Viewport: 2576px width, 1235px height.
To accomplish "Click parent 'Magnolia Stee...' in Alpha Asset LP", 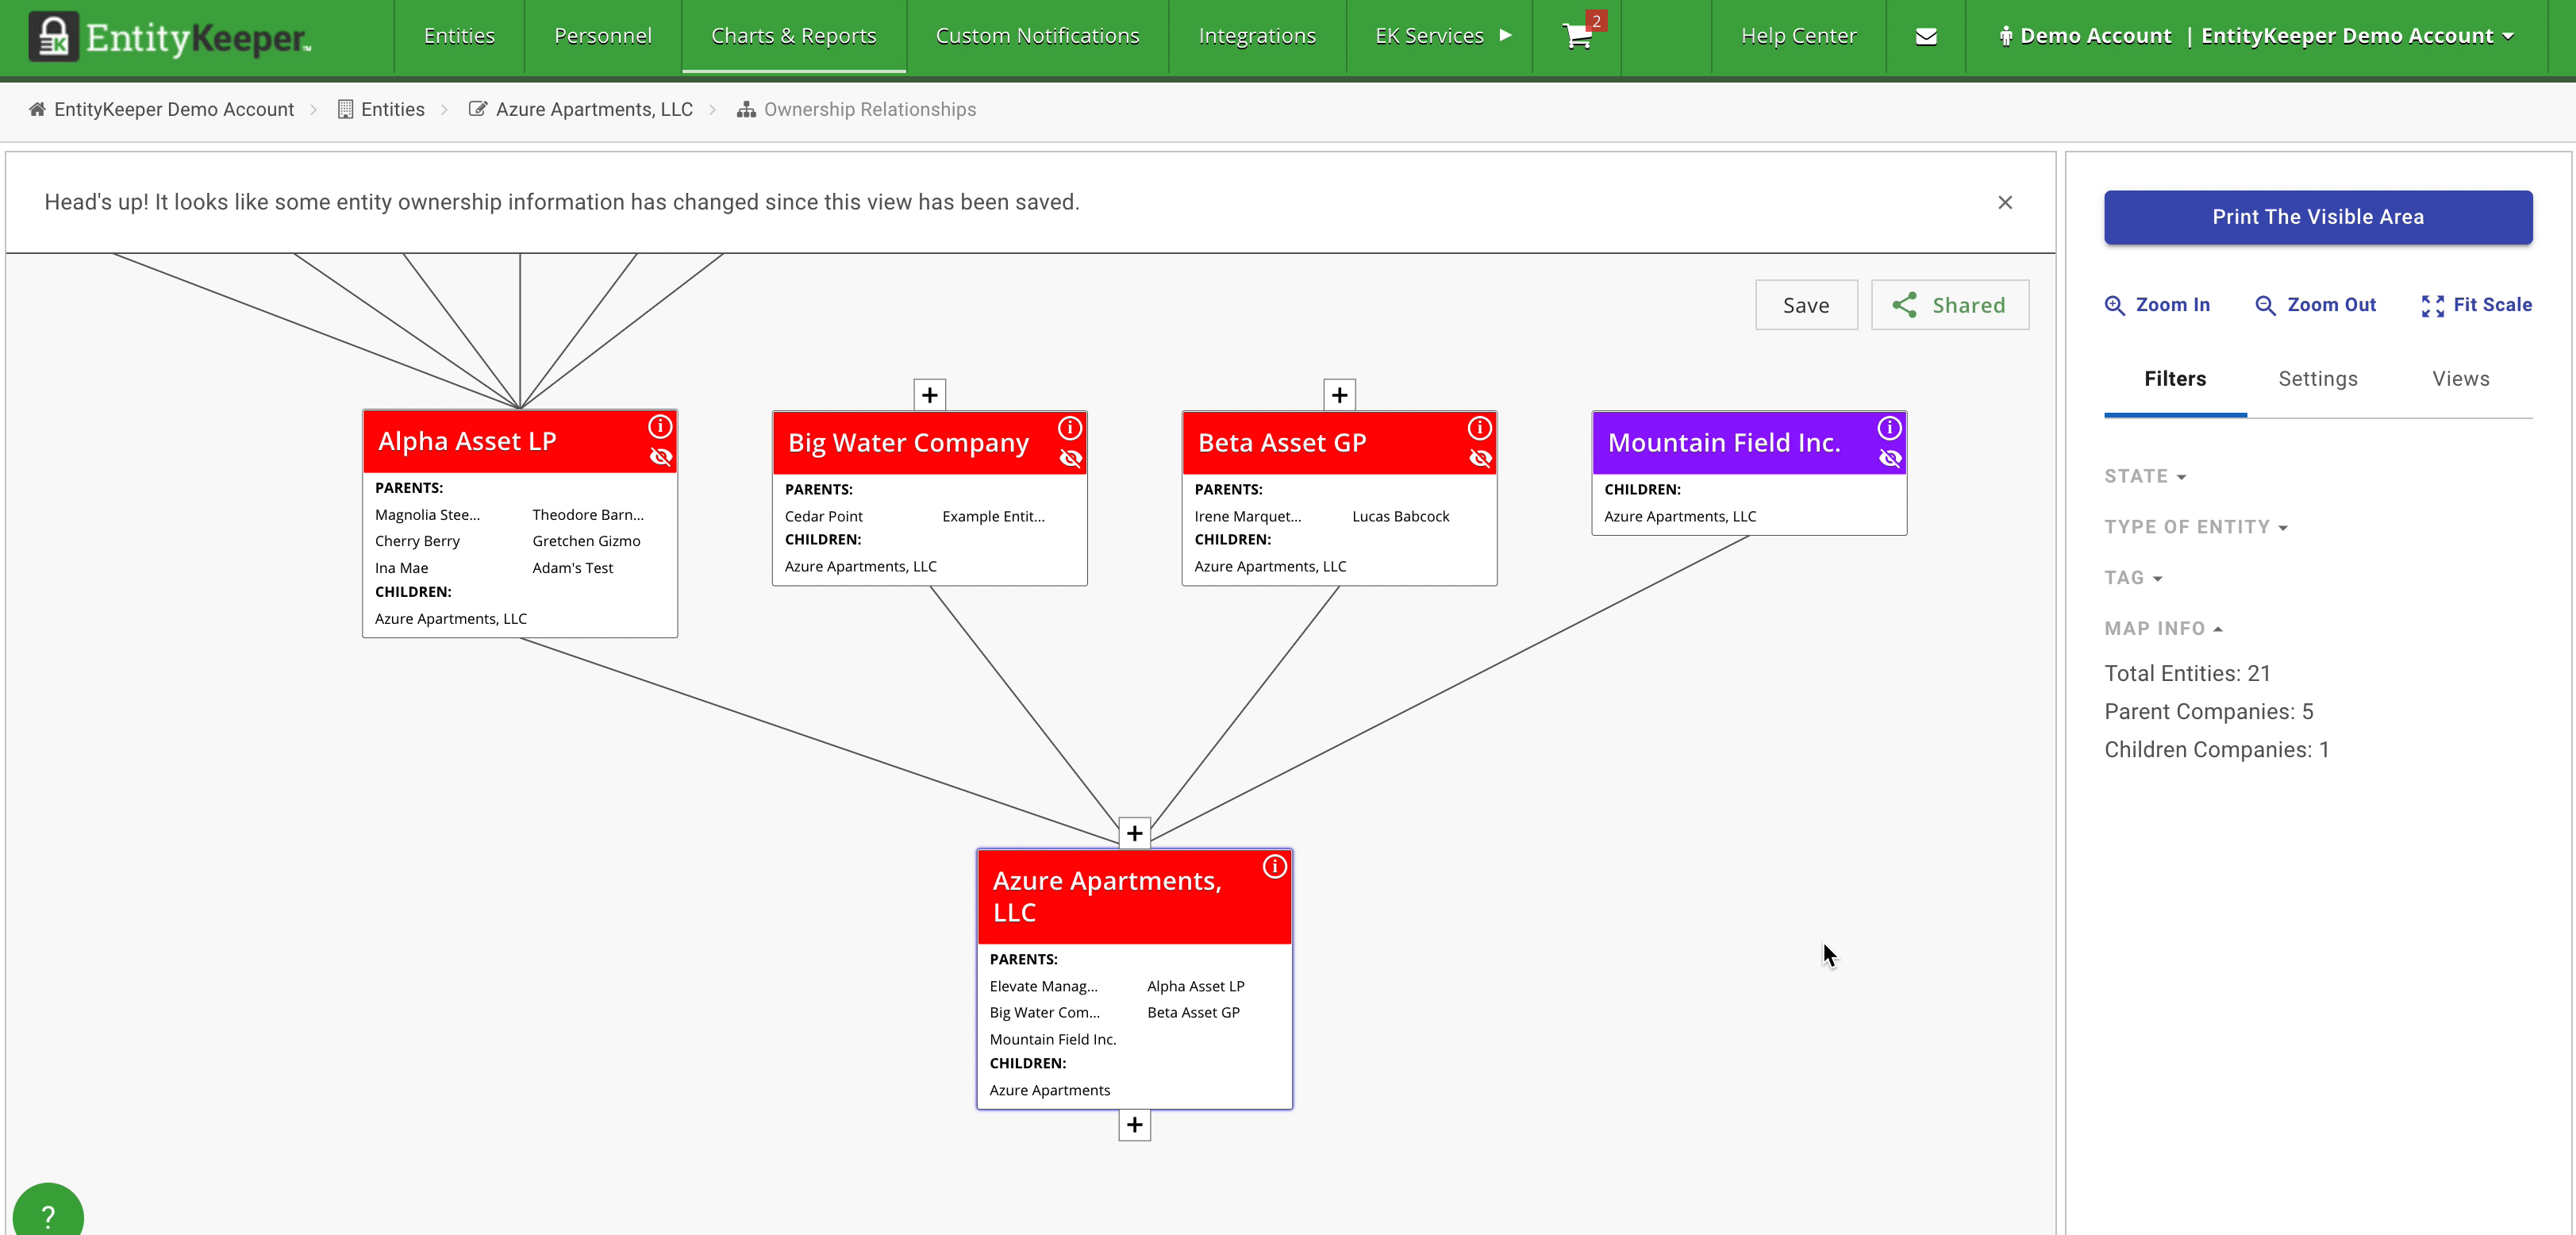I will click(x=427, y=515).
